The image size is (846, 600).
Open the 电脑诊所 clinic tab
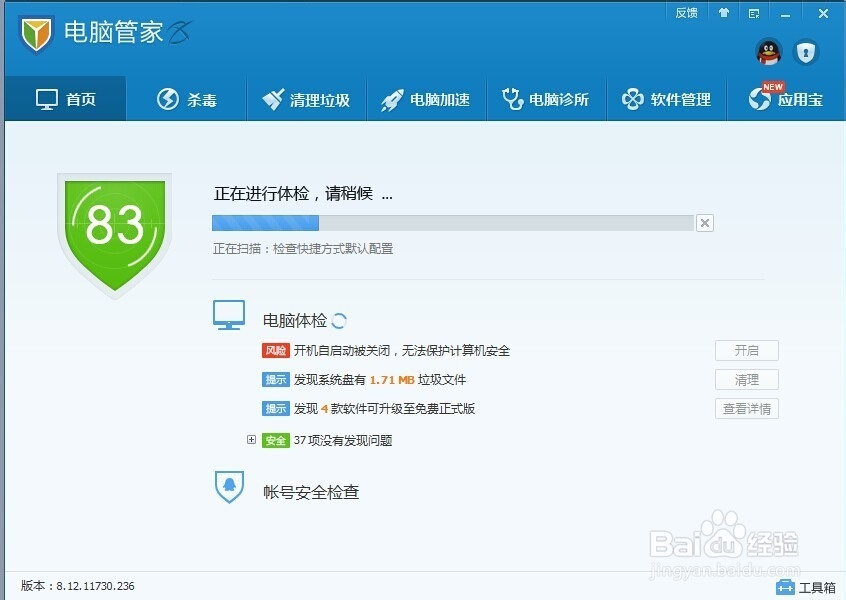coord(546,99)
